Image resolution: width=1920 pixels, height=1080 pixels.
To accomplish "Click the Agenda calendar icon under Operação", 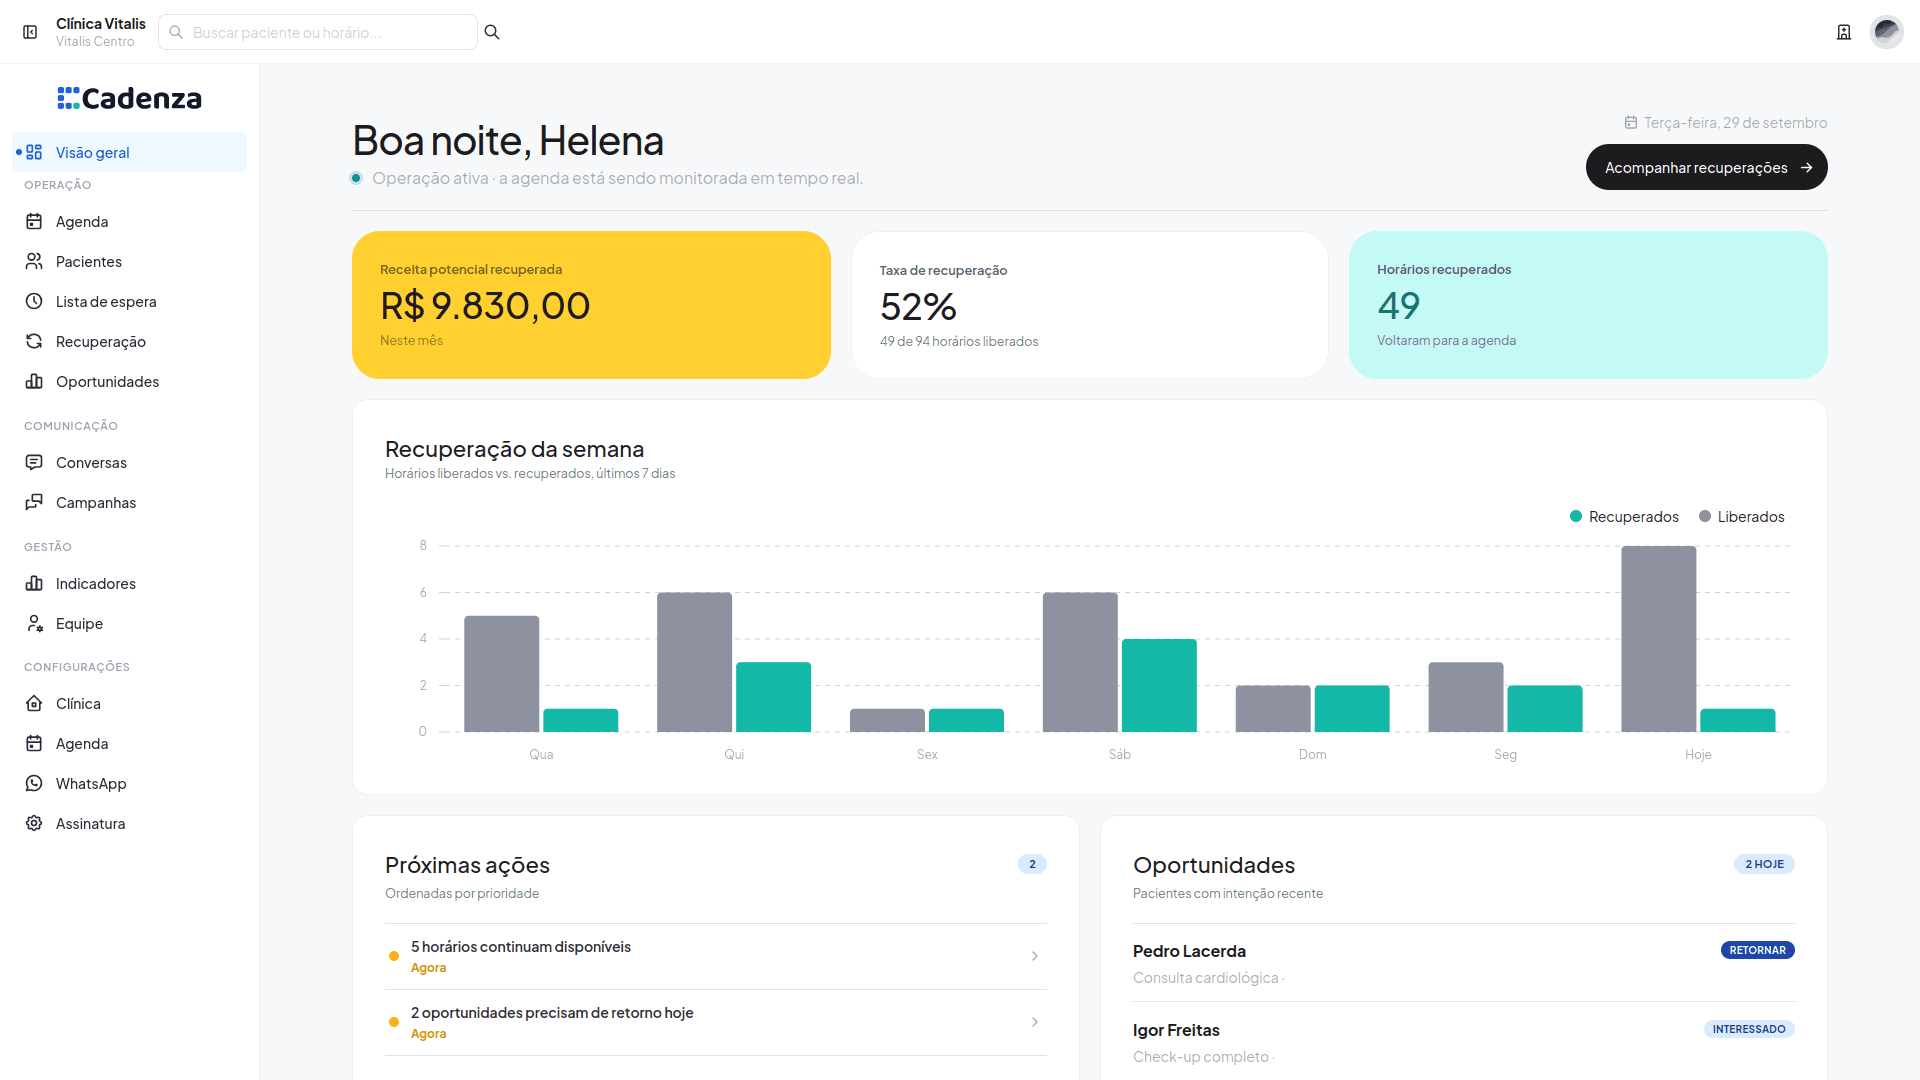I will (34, 221).
